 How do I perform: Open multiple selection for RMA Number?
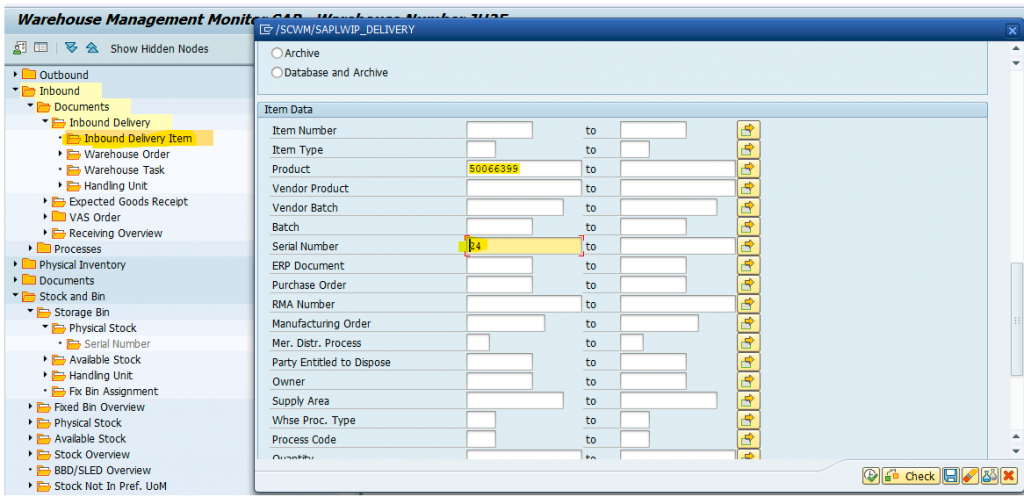(748, 304)
